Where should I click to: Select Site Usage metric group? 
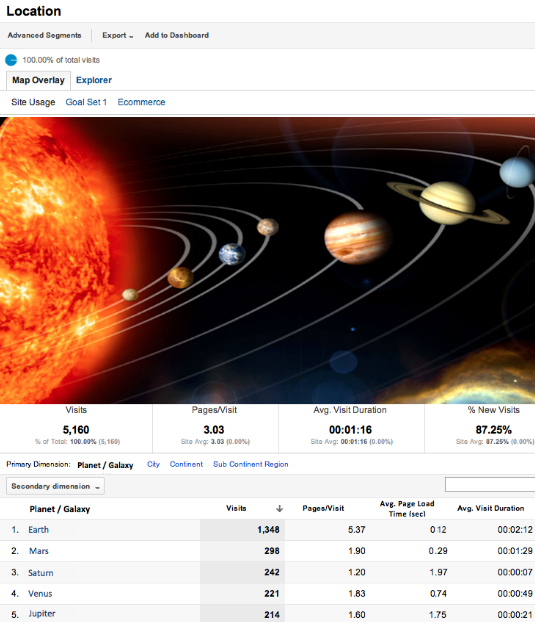point(33,102)
